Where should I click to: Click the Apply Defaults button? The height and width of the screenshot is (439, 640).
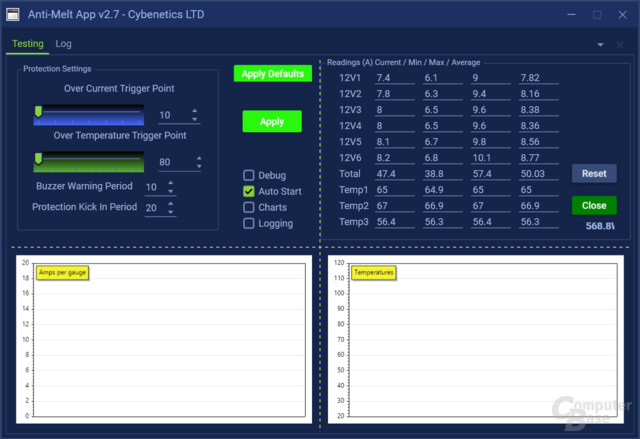coord(272,74)
